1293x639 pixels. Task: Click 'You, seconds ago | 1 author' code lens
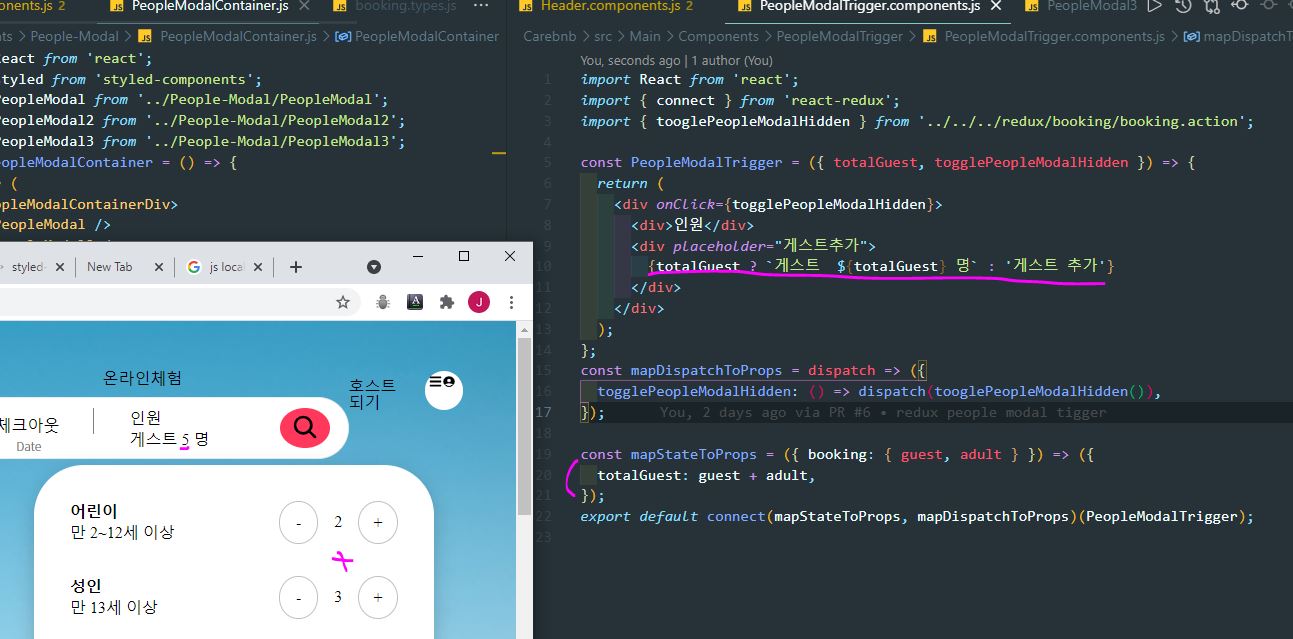coord(677,60)
